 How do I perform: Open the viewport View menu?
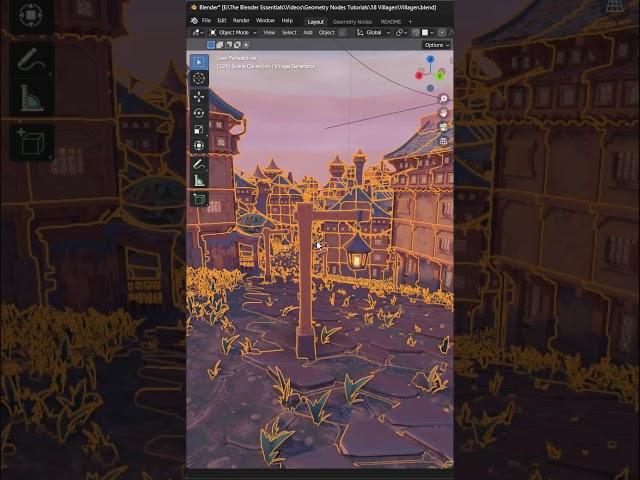[x=269, y=33]
